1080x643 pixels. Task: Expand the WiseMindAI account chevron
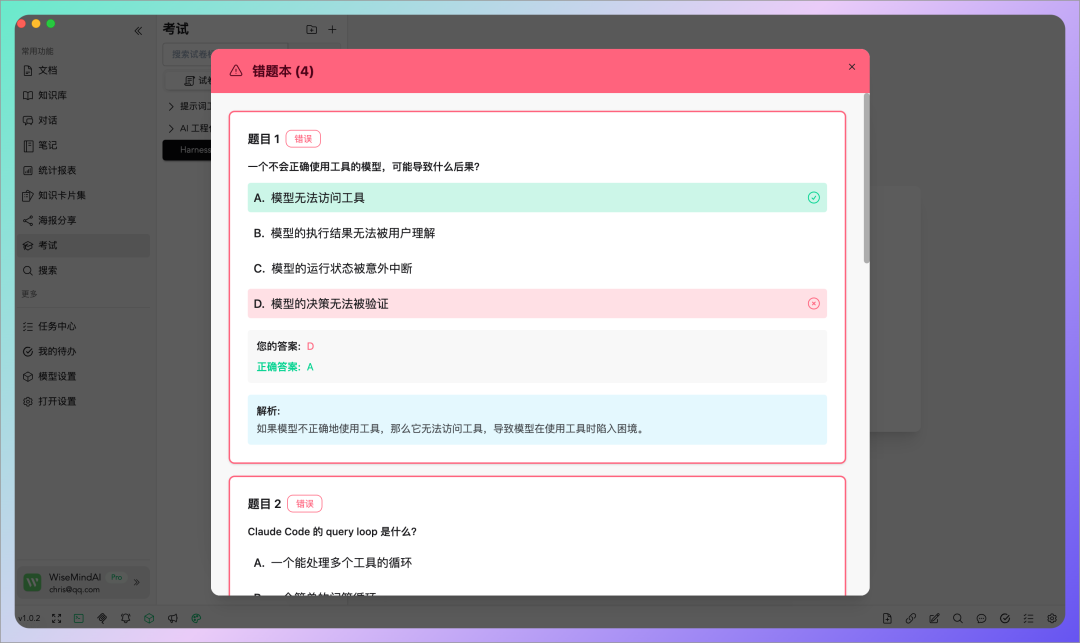tap(136, 582)
